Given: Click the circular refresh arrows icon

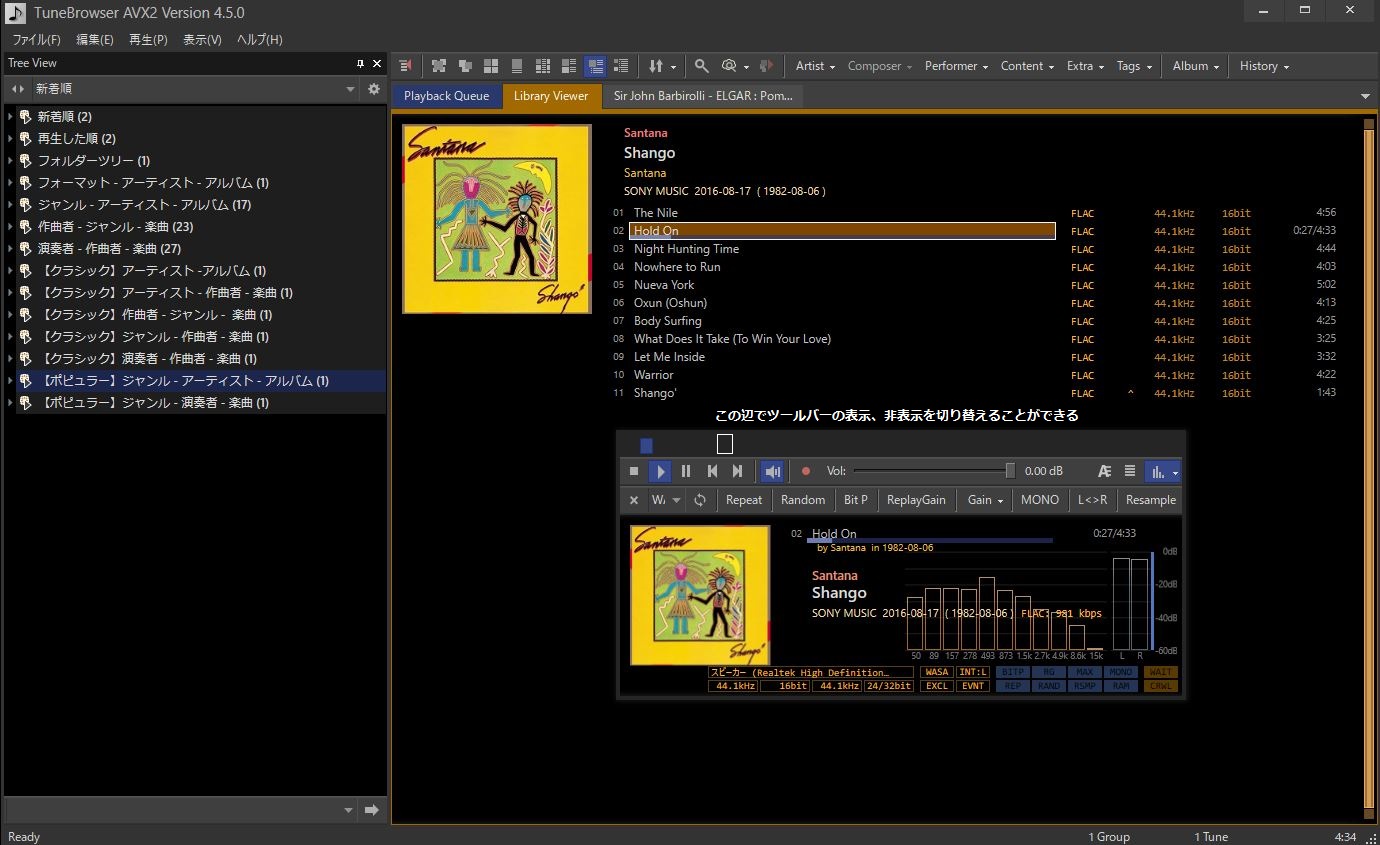Looking at the screenshot, I should pos(700,500).
